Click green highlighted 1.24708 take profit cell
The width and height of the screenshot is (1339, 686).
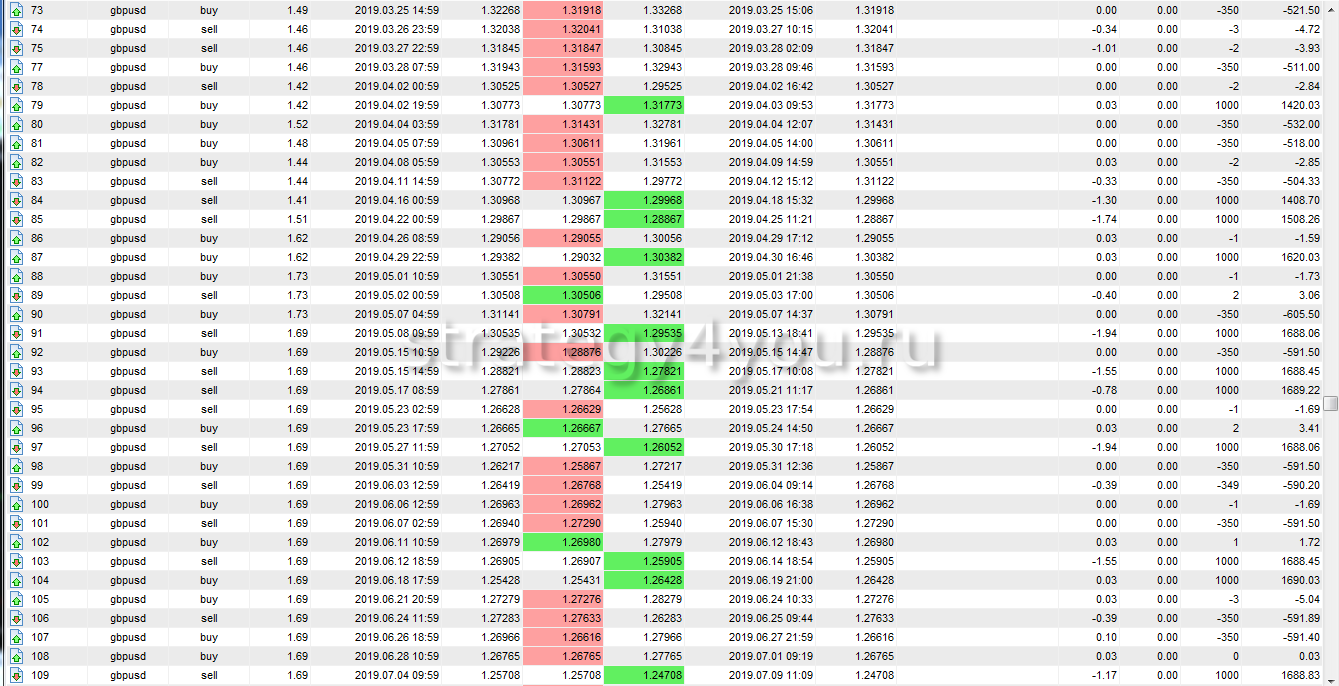pos(650,675)
